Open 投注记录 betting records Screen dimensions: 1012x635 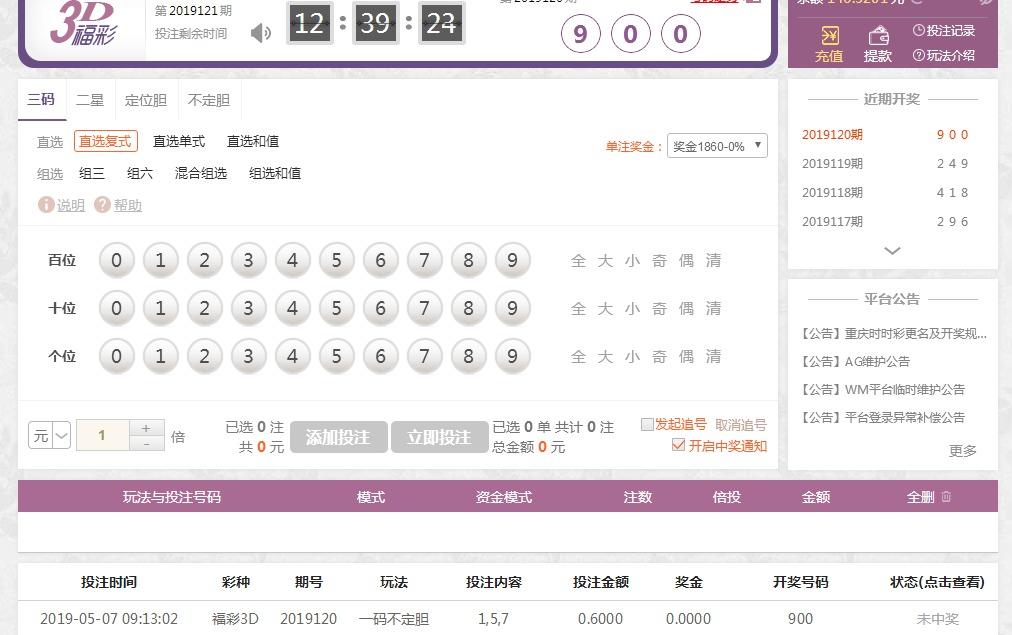[943, 31]
